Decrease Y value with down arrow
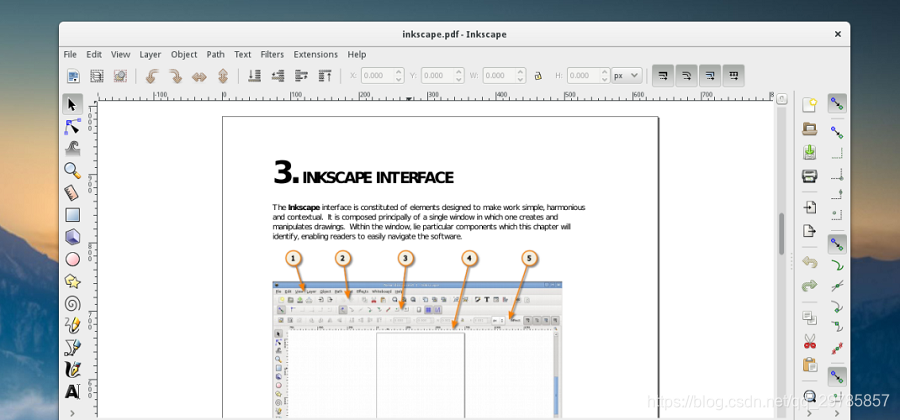Image resolution: width=900 pixels, height=420 pixels. [x=459, y=79]
